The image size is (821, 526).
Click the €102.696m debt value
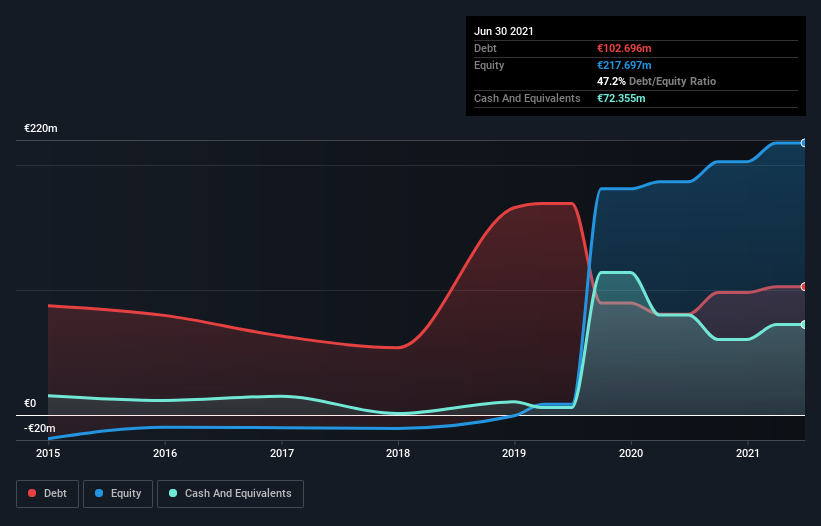tap(624, 49)
